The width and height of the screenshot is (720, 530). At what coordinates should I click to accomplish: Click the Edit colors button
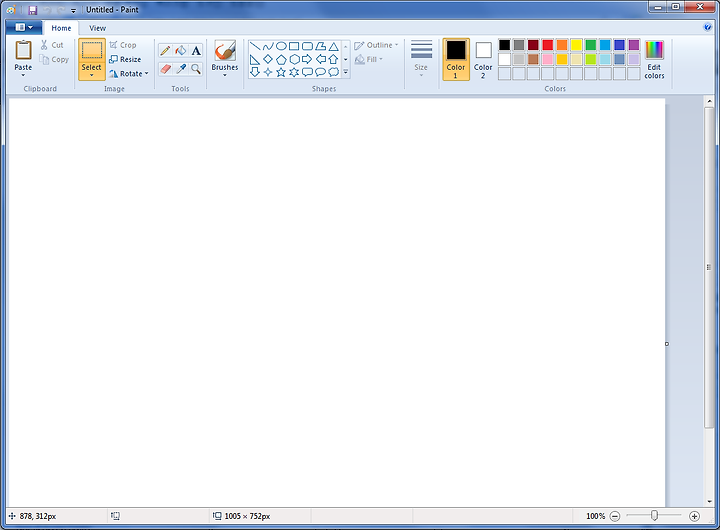coord(654,59)
